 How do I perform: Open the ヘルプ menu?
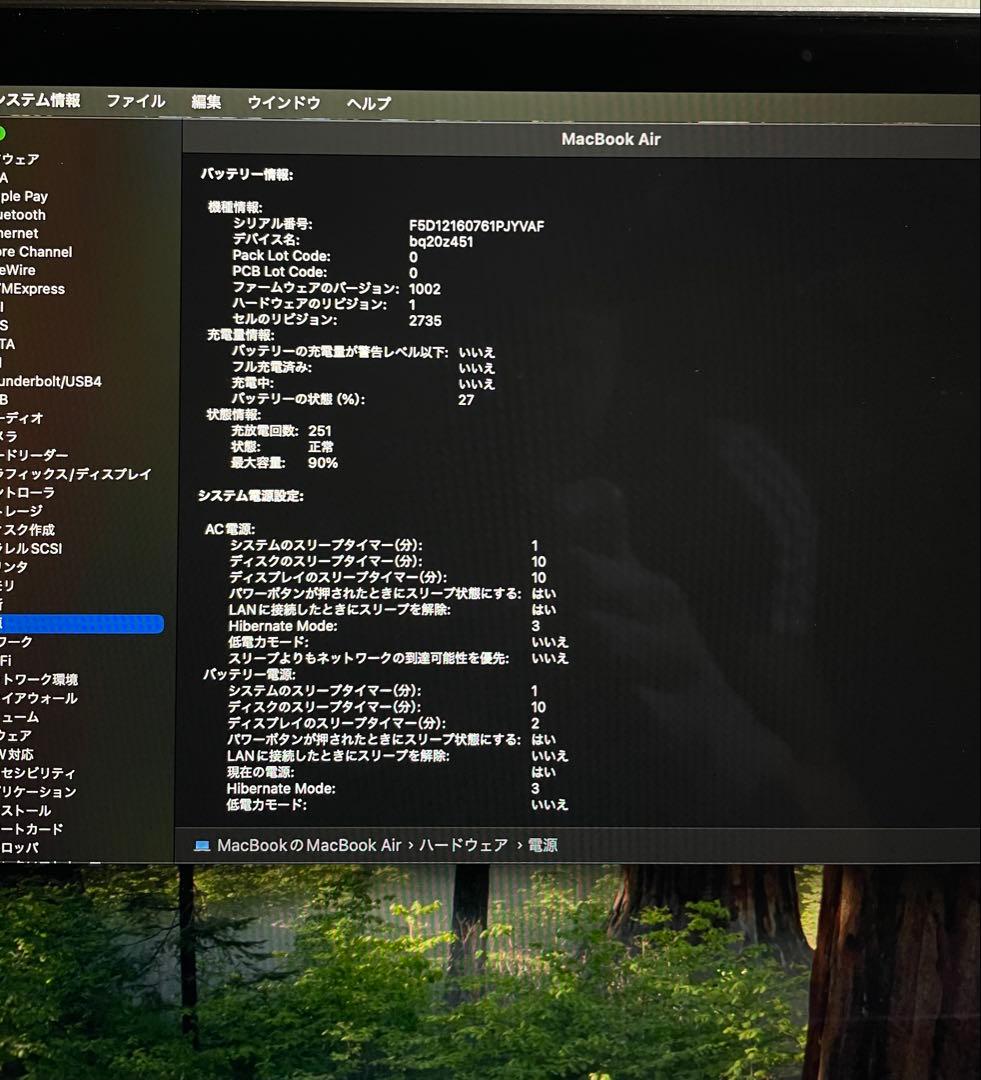tap(369, 103)
